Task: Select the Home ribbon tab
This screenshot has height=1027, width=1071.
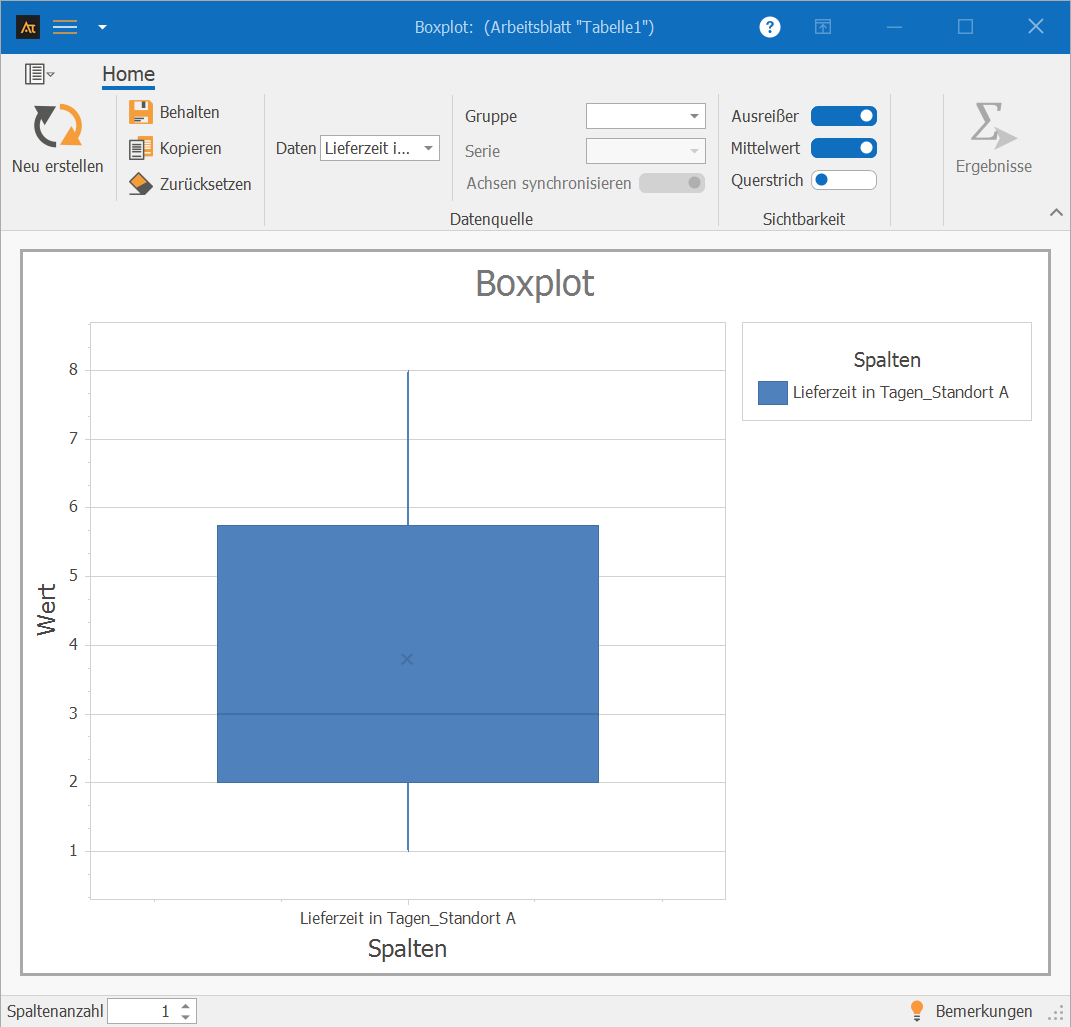Action: click(128, 74)
